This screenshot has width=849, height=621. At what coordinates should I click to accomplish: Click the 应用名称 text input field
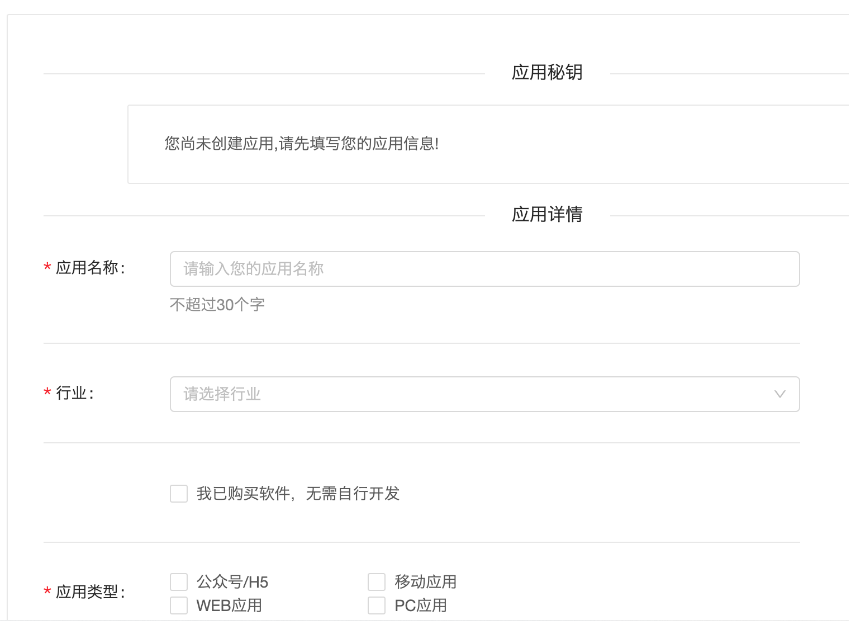coord(484,269)
